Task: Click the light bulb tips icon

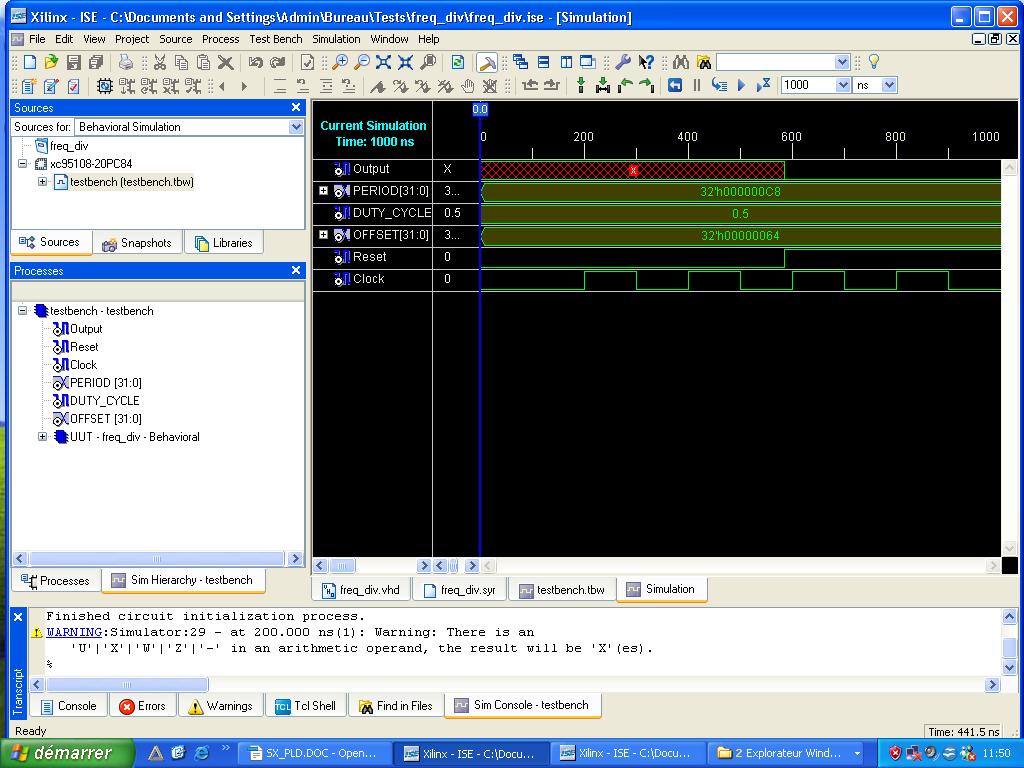Action: [873, 62]
